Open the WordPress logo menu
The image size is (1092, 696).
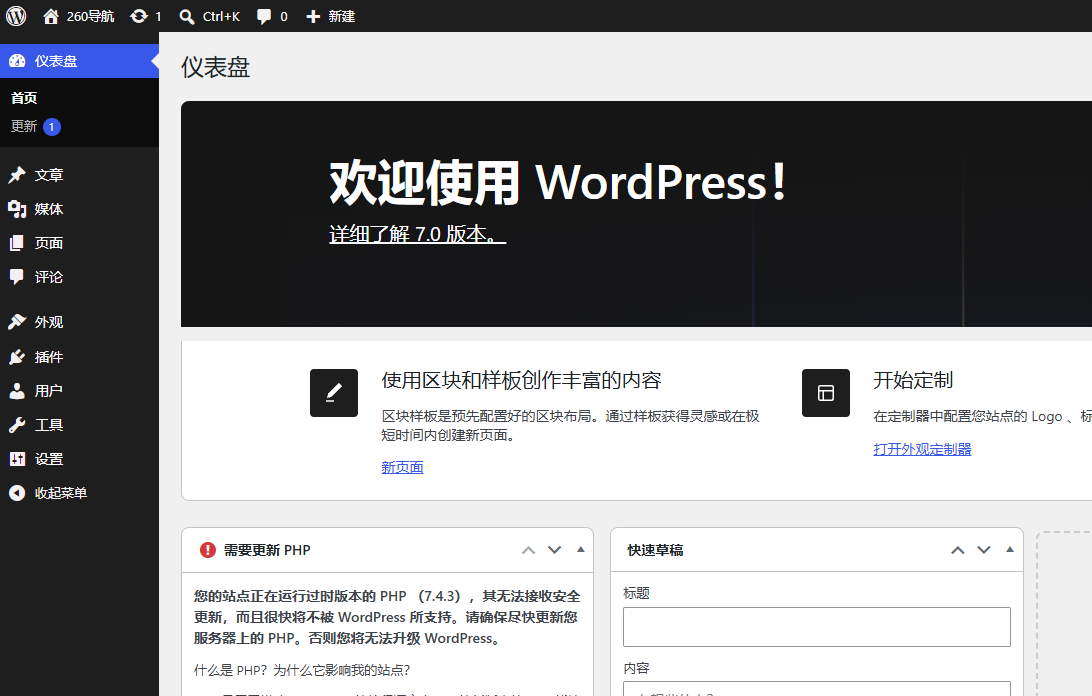(x=16, y=16)
